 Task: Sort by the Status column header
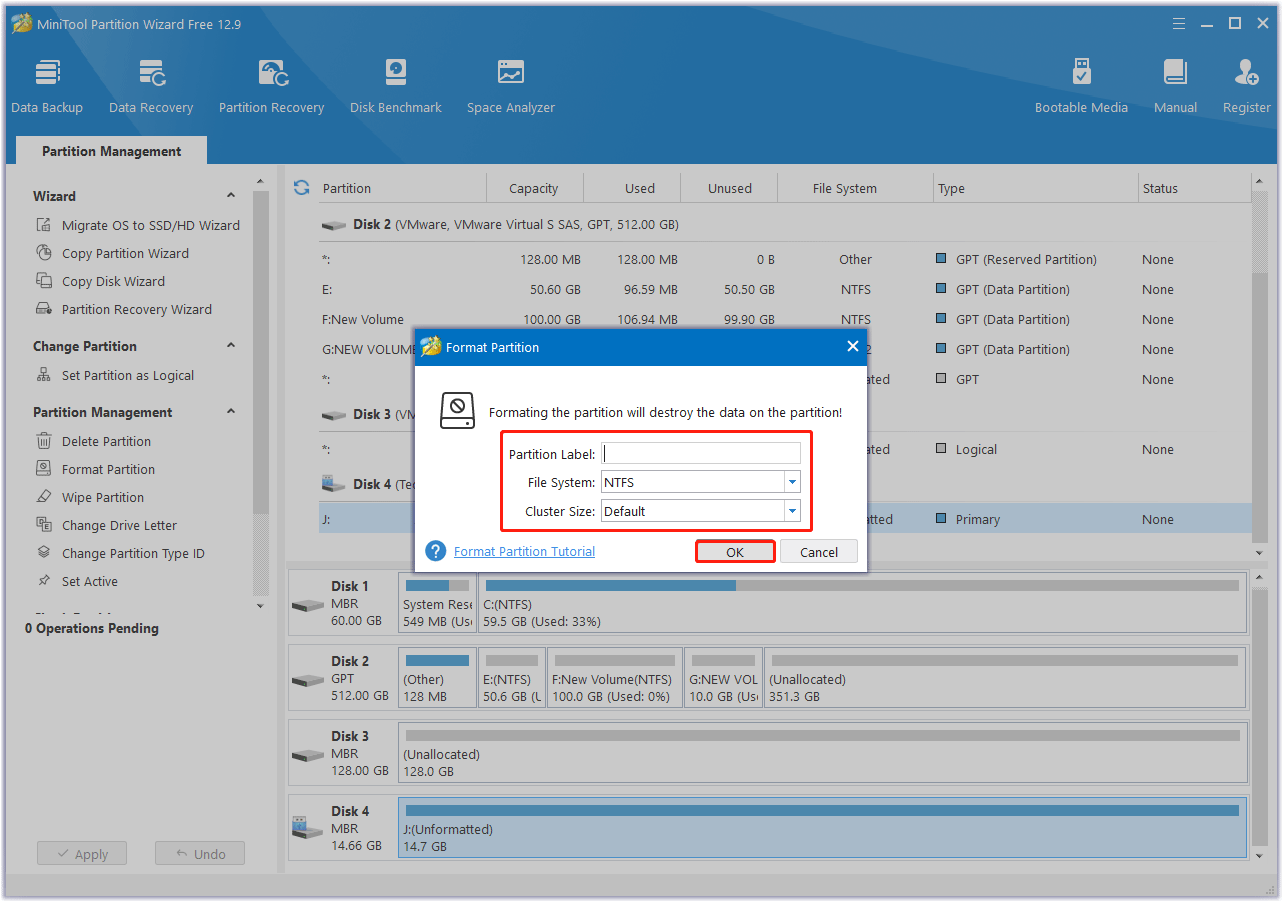[x=1193, y=188]
